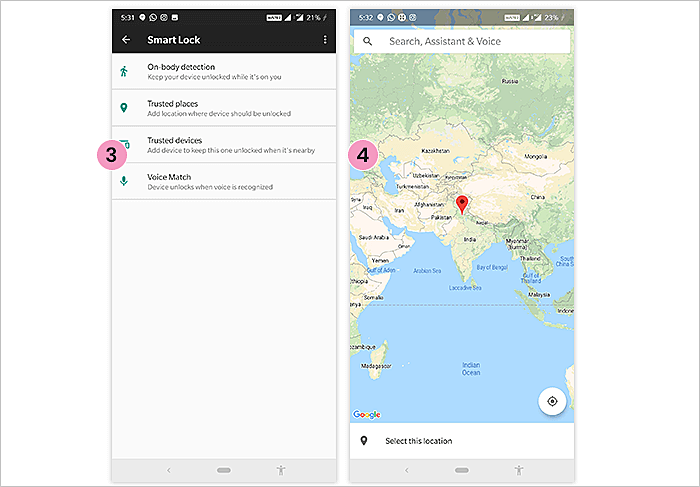700x487 pixels.
Task: Tap the 5:32 clock on map screen
Action: (x=365, y=17)
